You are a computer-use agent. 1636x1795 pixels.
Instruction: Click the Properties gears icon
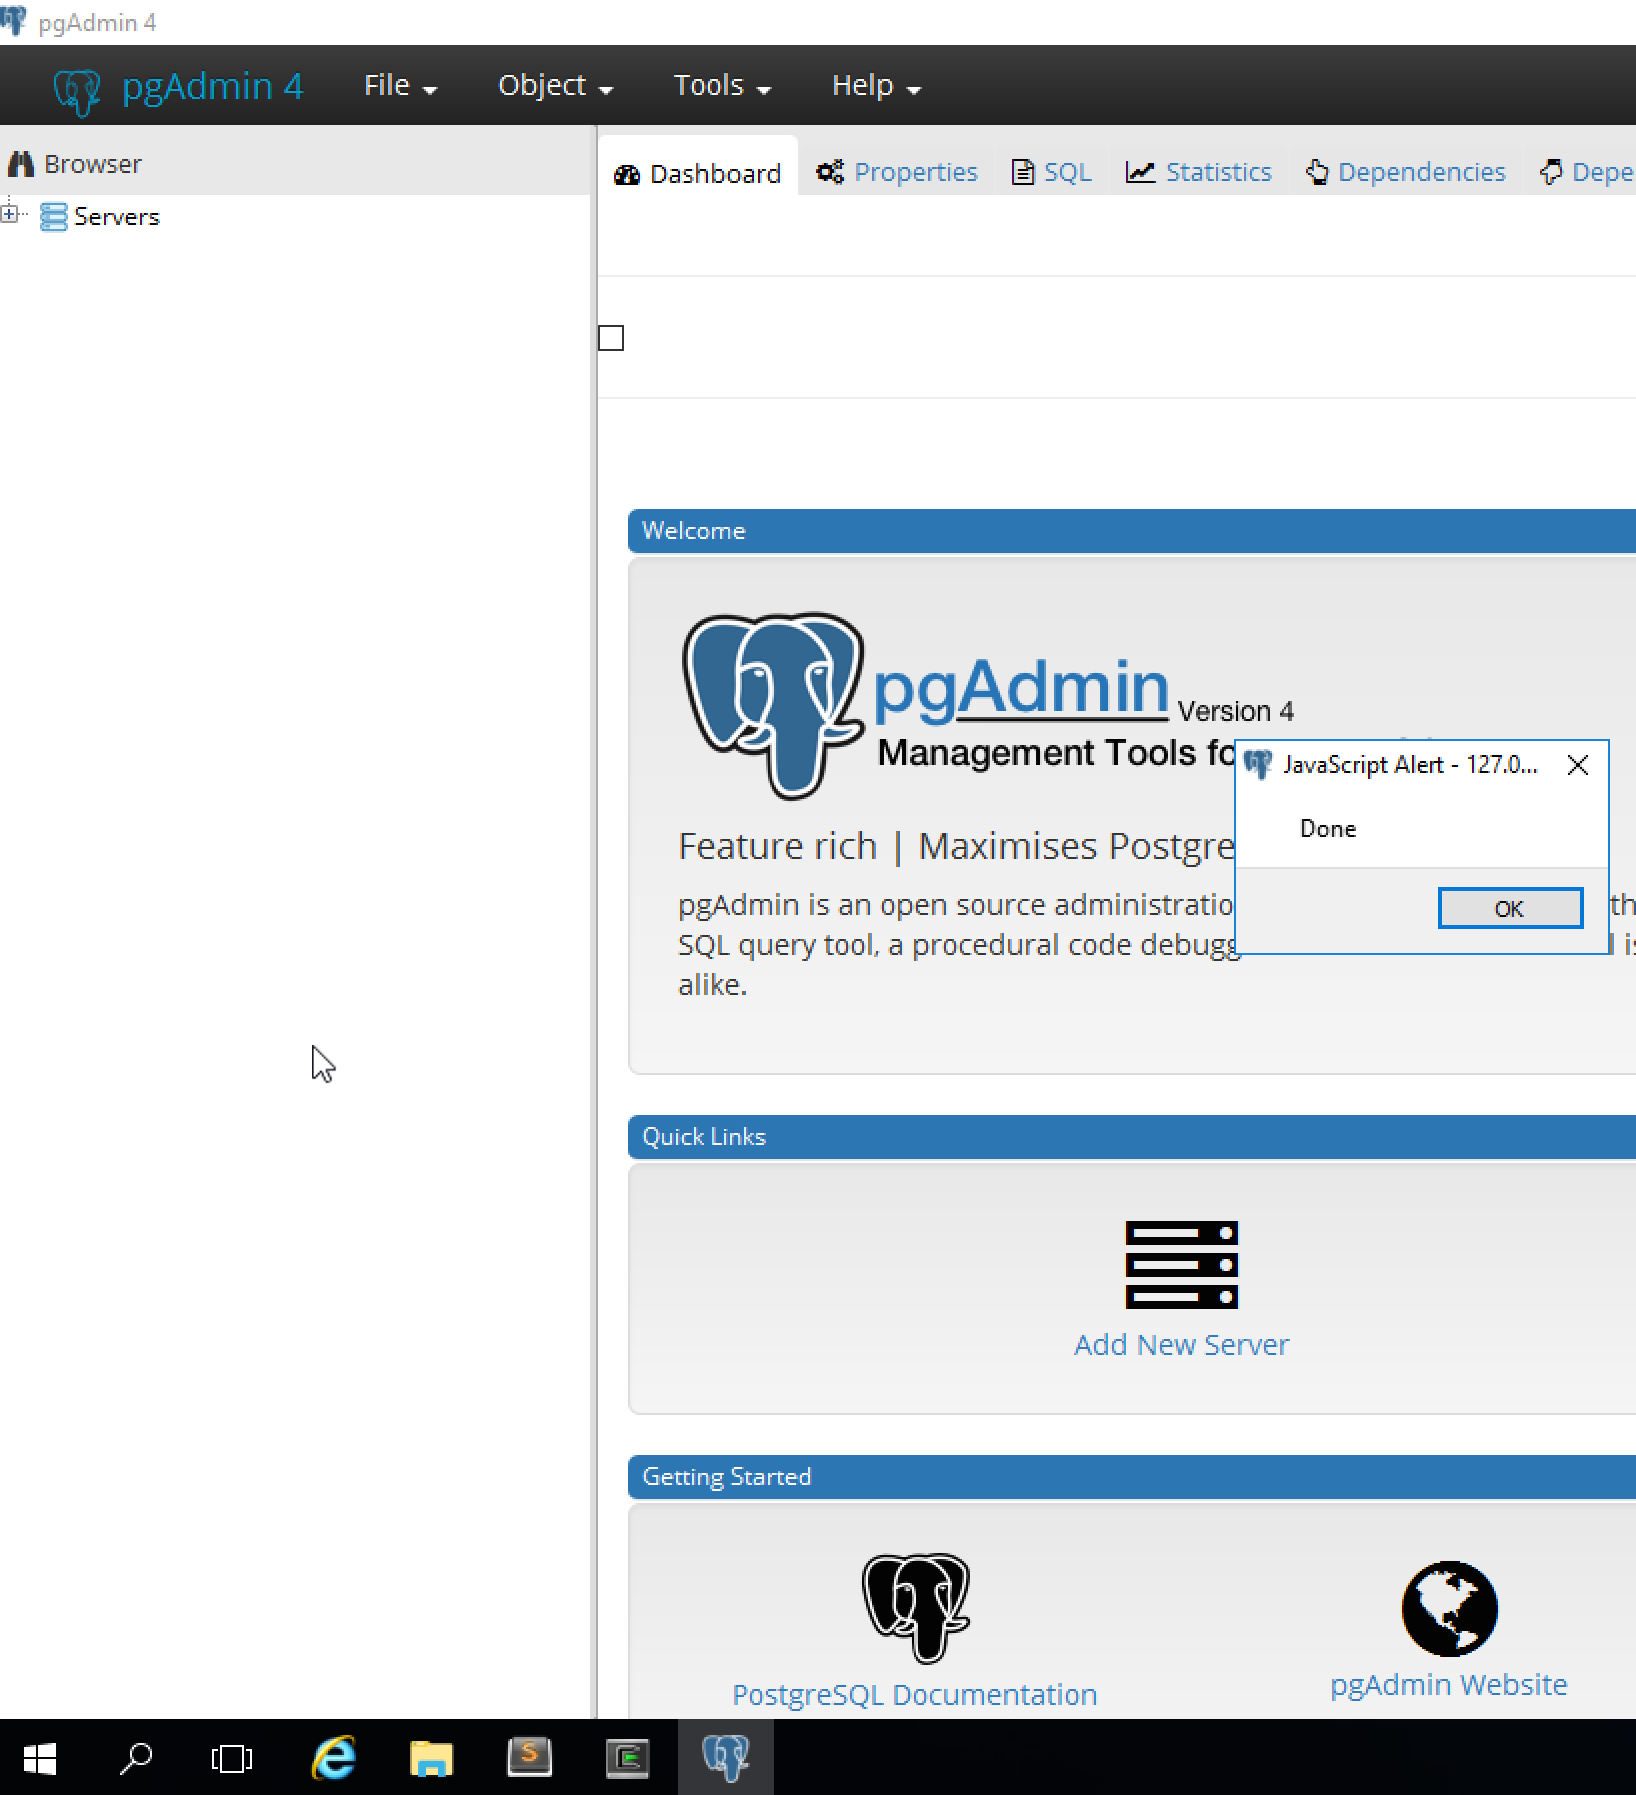[x=830, y=172]
